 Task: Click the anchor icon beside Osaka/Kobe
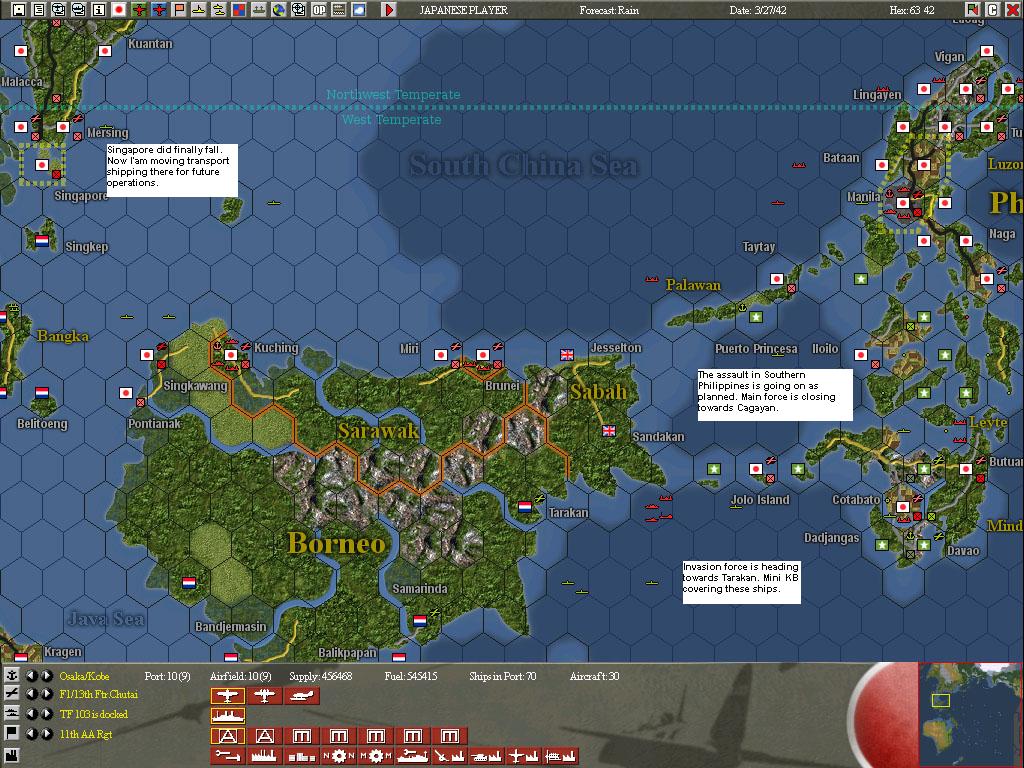tap(11, 676)
